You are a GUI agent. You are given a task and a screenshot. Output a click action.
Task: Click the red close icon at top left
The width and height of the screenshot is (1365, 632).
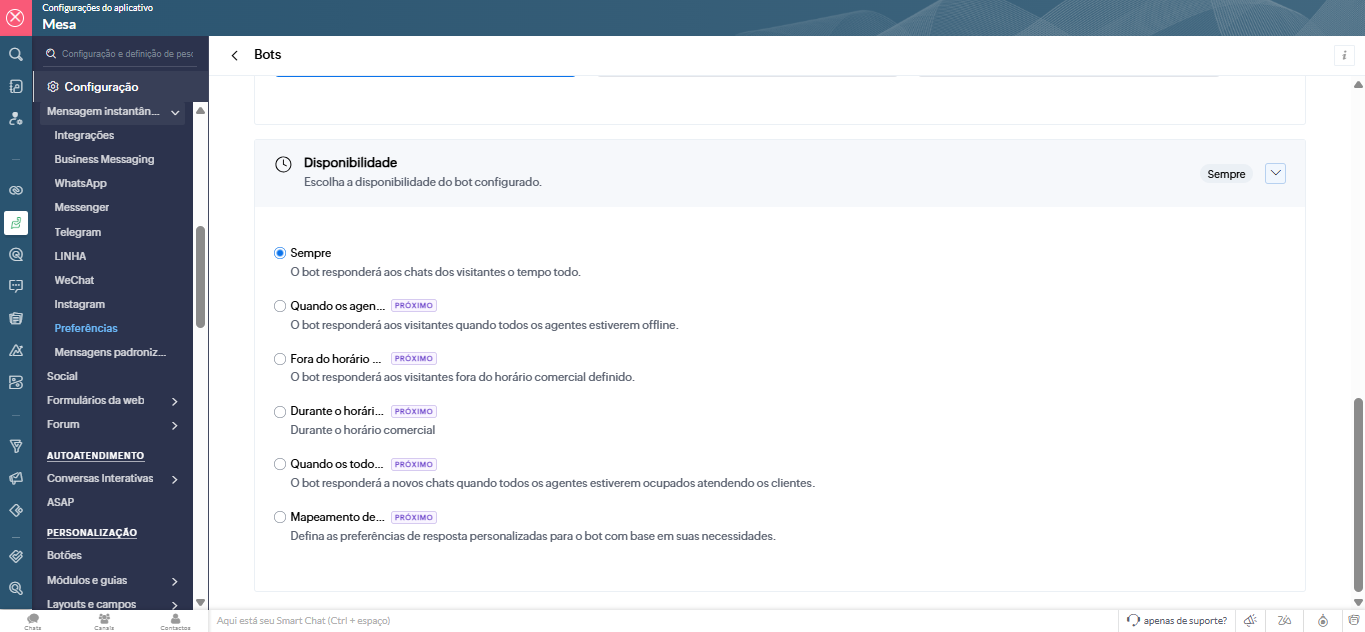[x=16, y=17]
